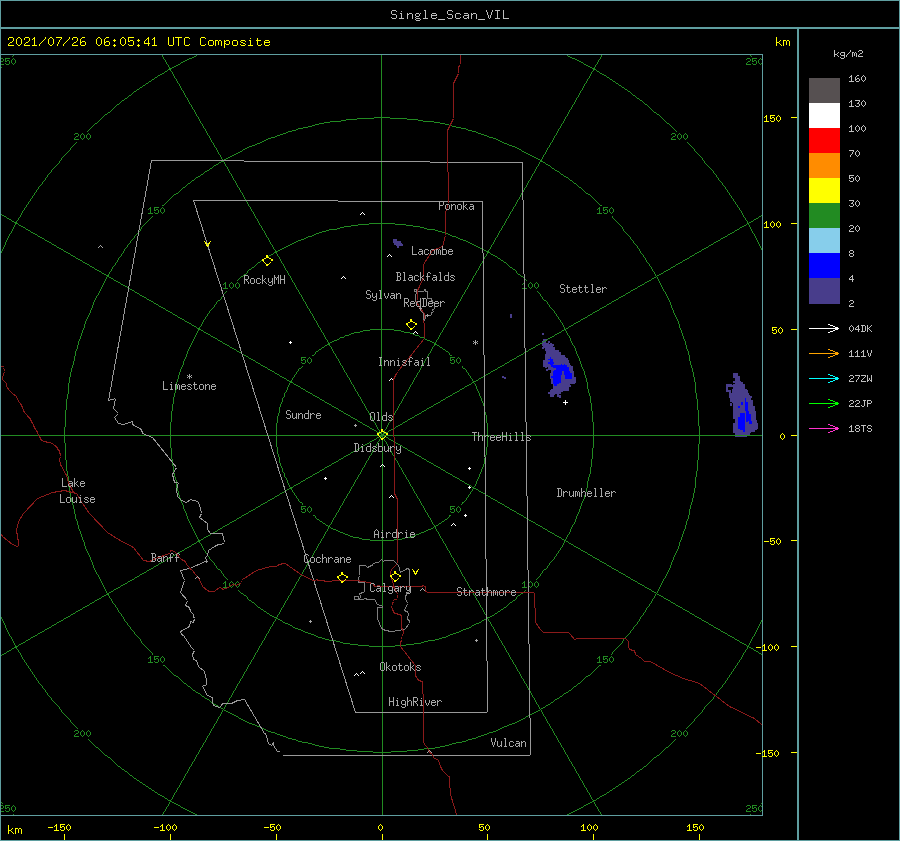Screen dimensions: 900x841
Task: Click the Didsbury label
Action: (x=377, y=448)
